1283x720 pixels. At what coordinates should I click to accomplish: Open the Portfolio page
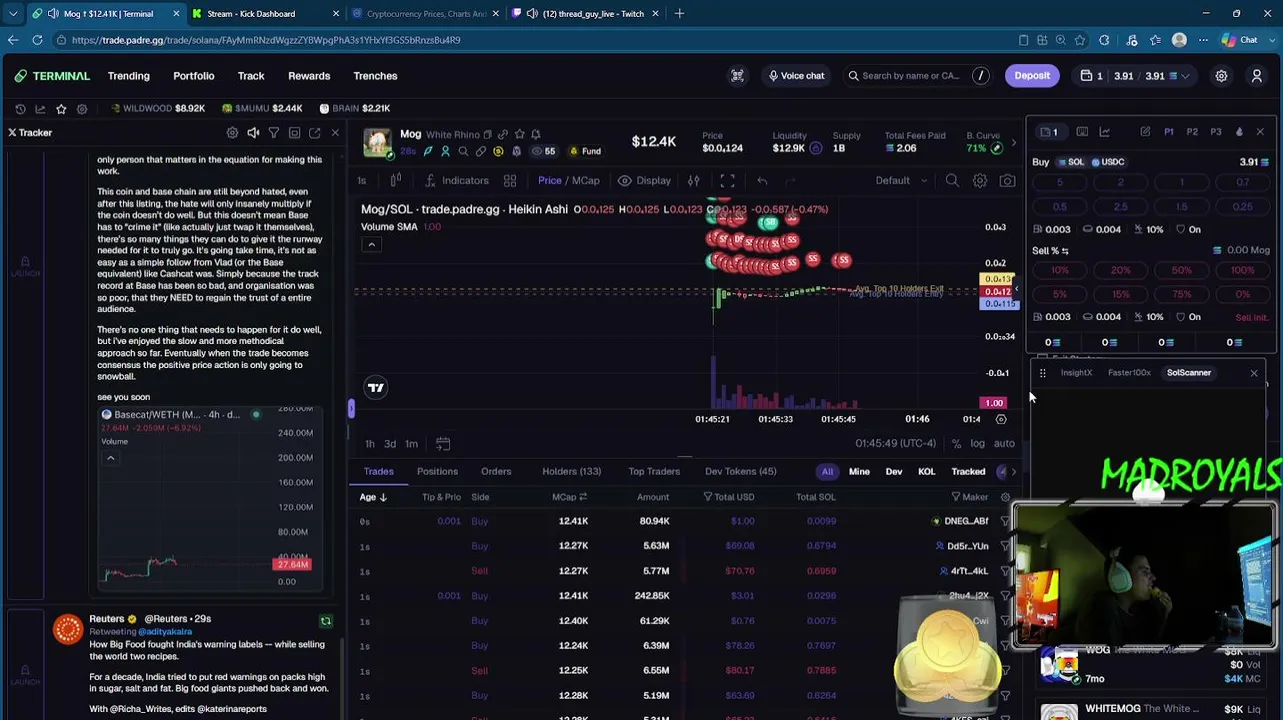pyautogui.click(x=194, y=76)
